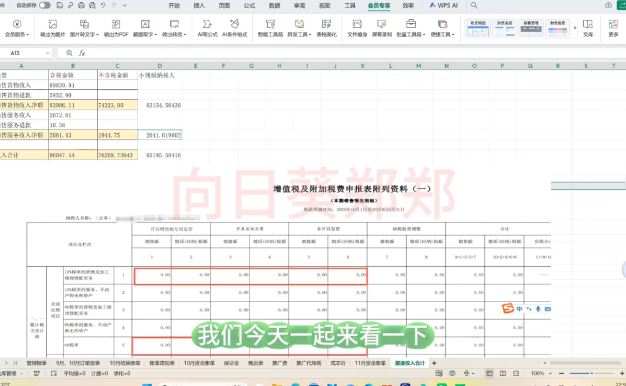Click the 更多 icon in ribbon

pyautogui.click(x=613, y=28)
